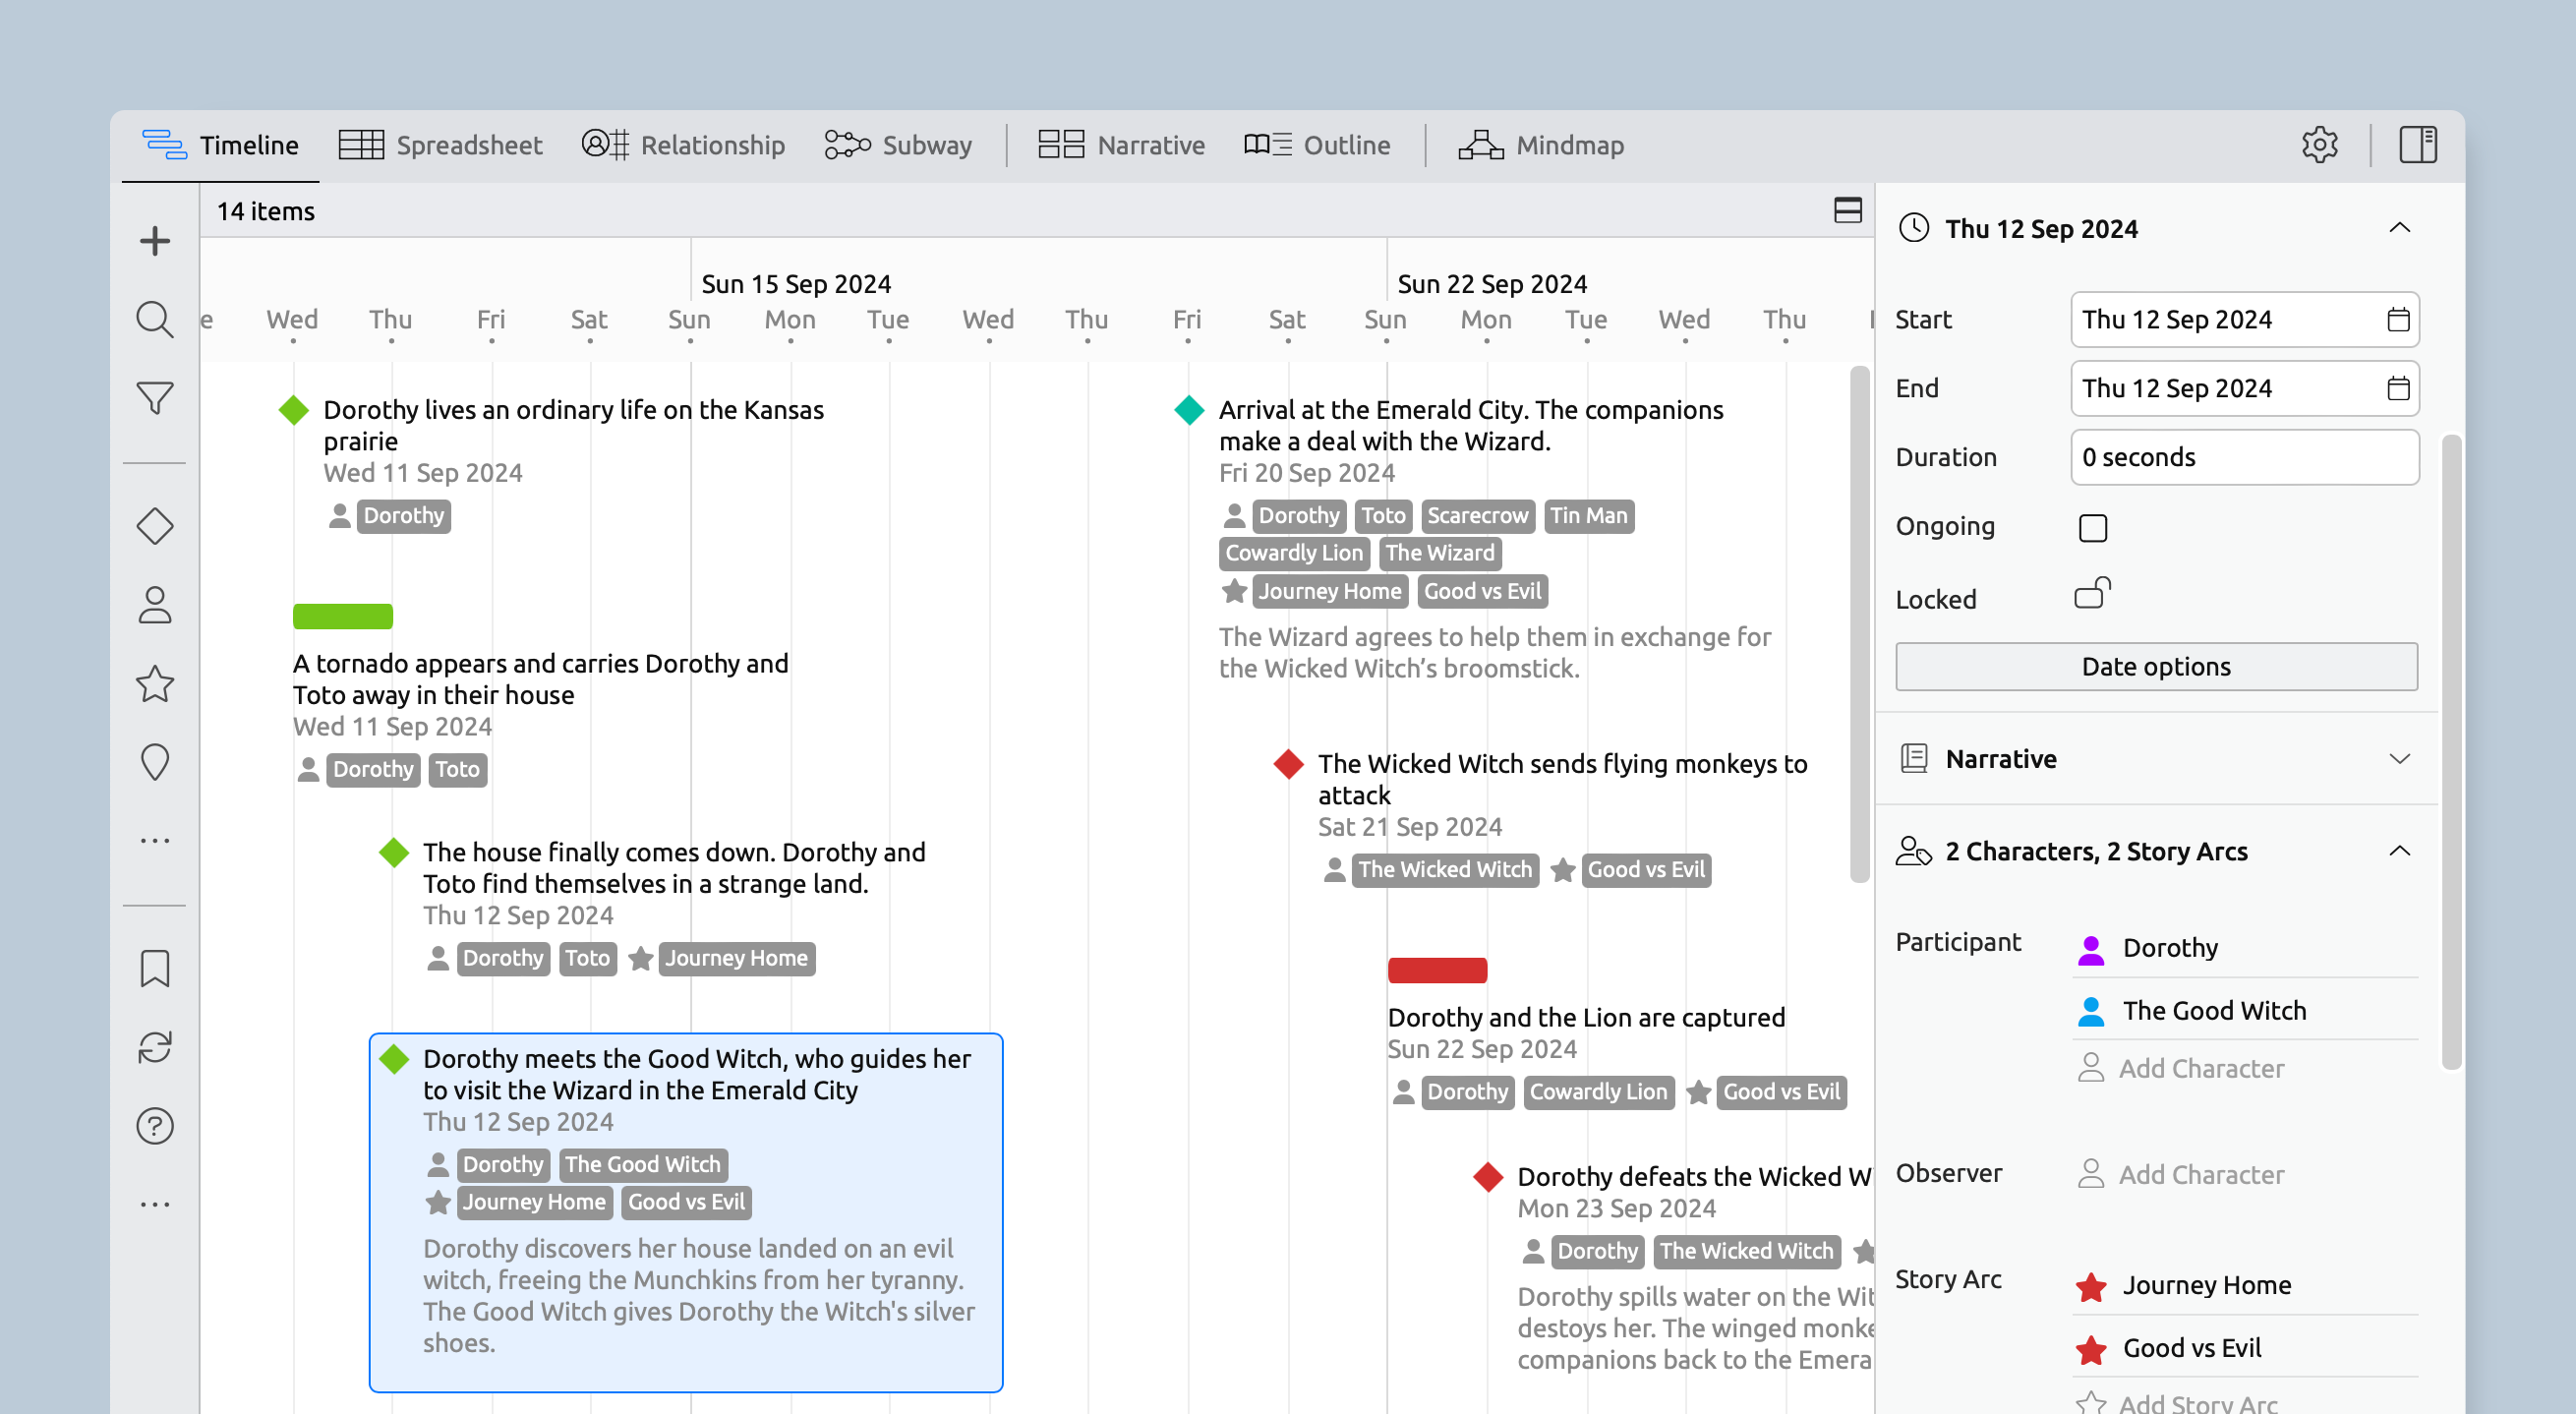Switch to the Relationship tab

pos(683,145)
